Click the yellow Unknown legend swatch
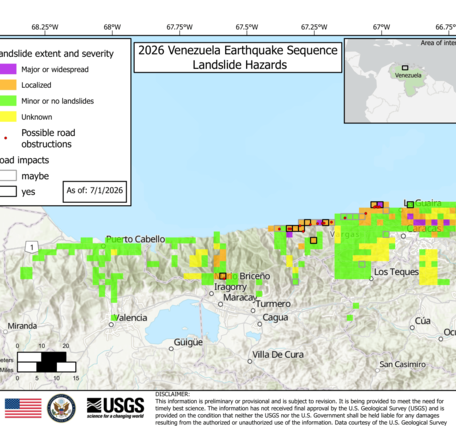 (x=8, y=117)
